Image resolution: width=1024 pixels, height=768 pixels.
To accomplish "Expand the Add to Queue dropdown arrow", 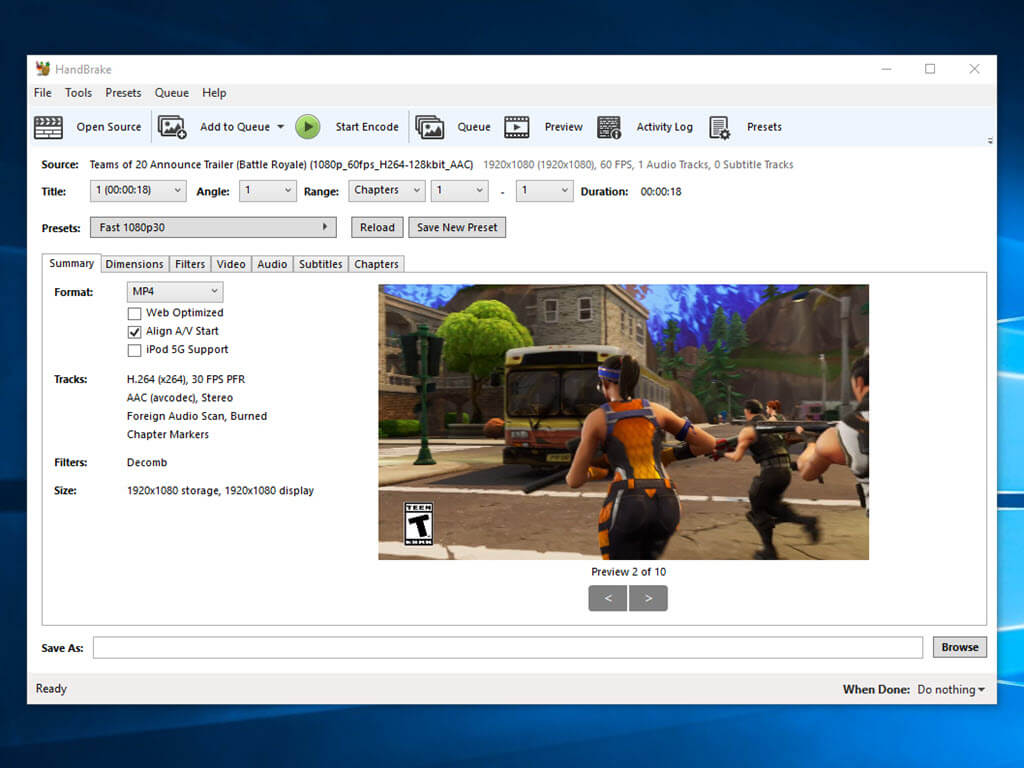I will (x=281, y=127).
